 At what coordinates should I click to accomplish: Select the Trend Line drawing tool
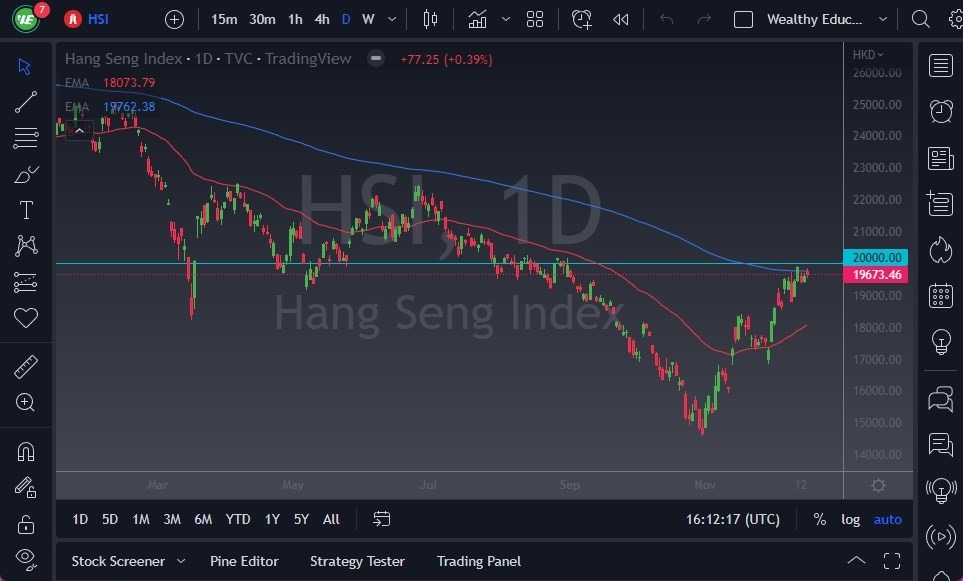point(26,101)
